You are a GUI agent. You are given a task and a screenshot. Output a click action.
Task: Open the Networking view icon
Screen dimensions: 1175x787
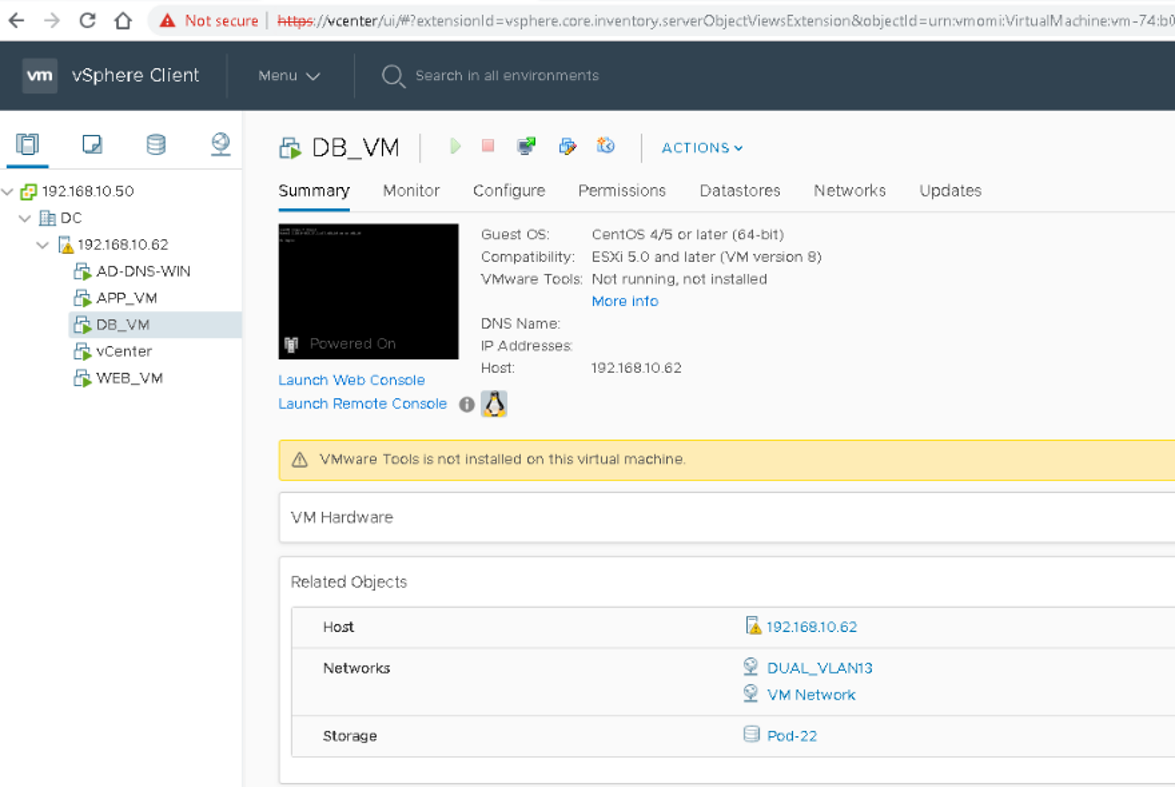pos(220,144)
